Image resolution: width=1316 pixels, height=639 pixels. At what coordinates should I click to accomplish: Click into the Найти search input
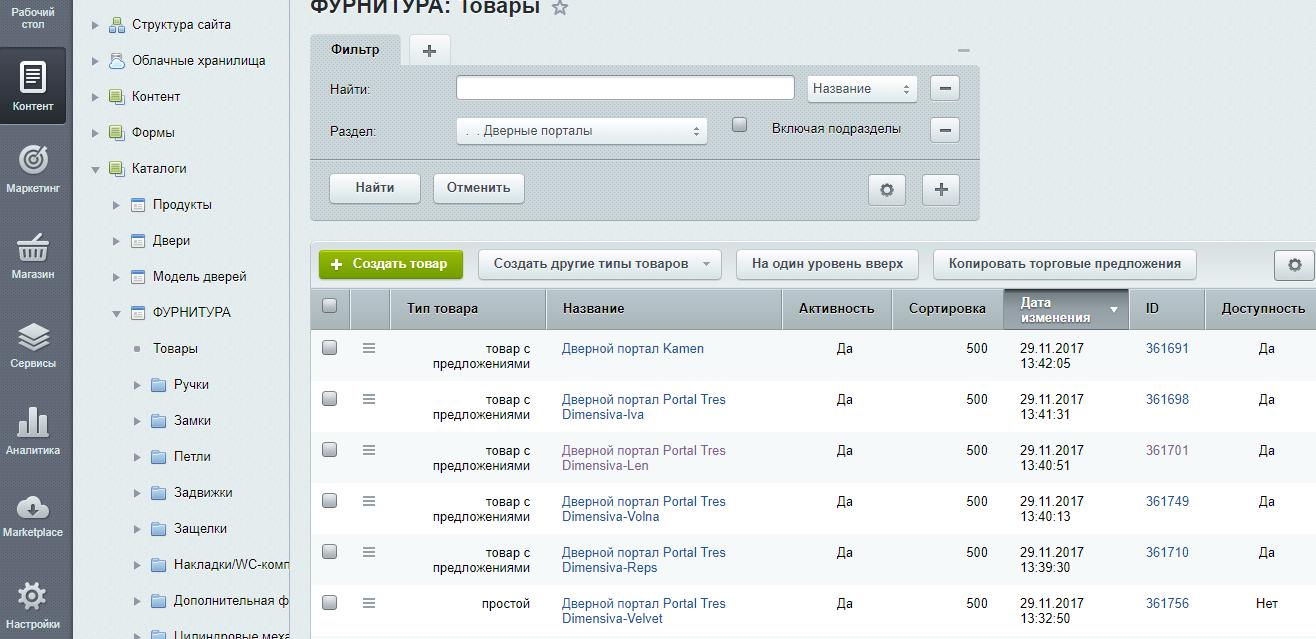pyautogui.click(x=625, y=88)
